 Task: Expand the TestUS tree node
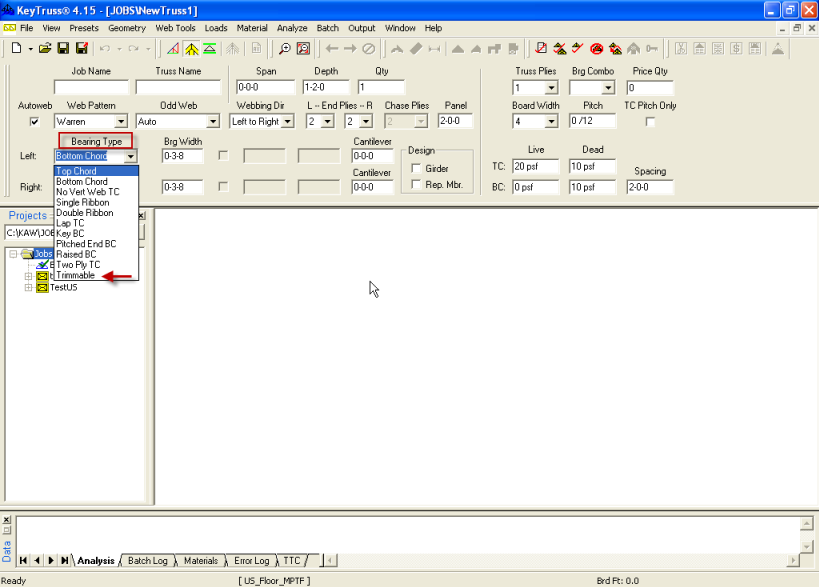[x=29, y=287]
